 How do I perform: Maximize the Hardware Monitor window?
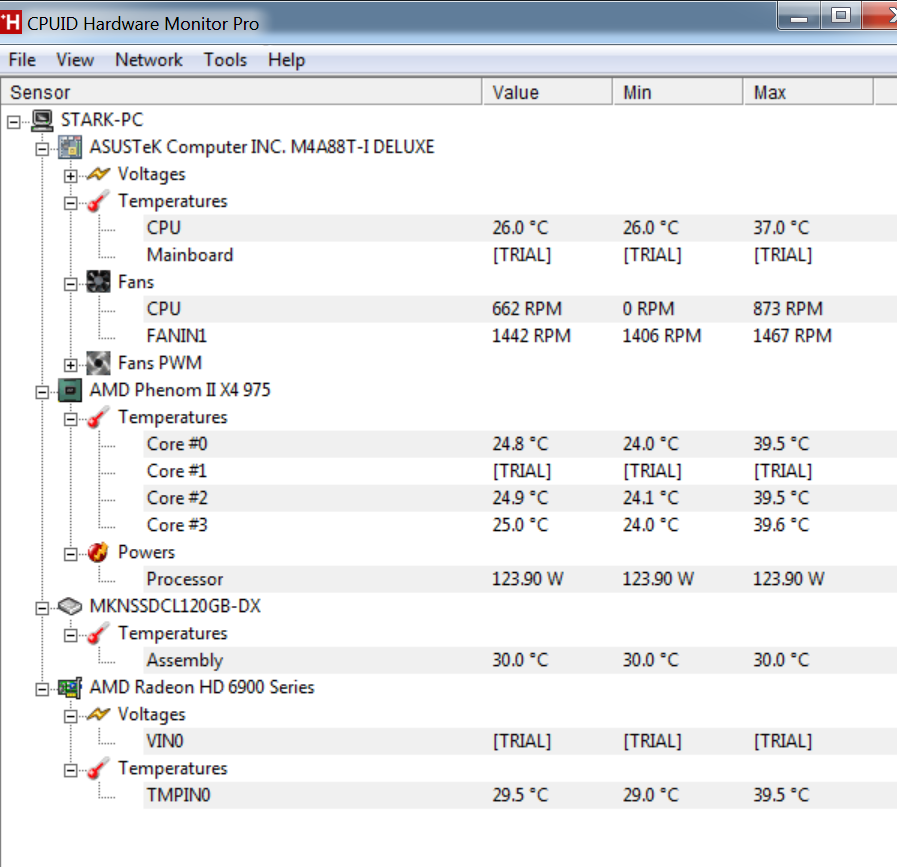tap(840, 16)
